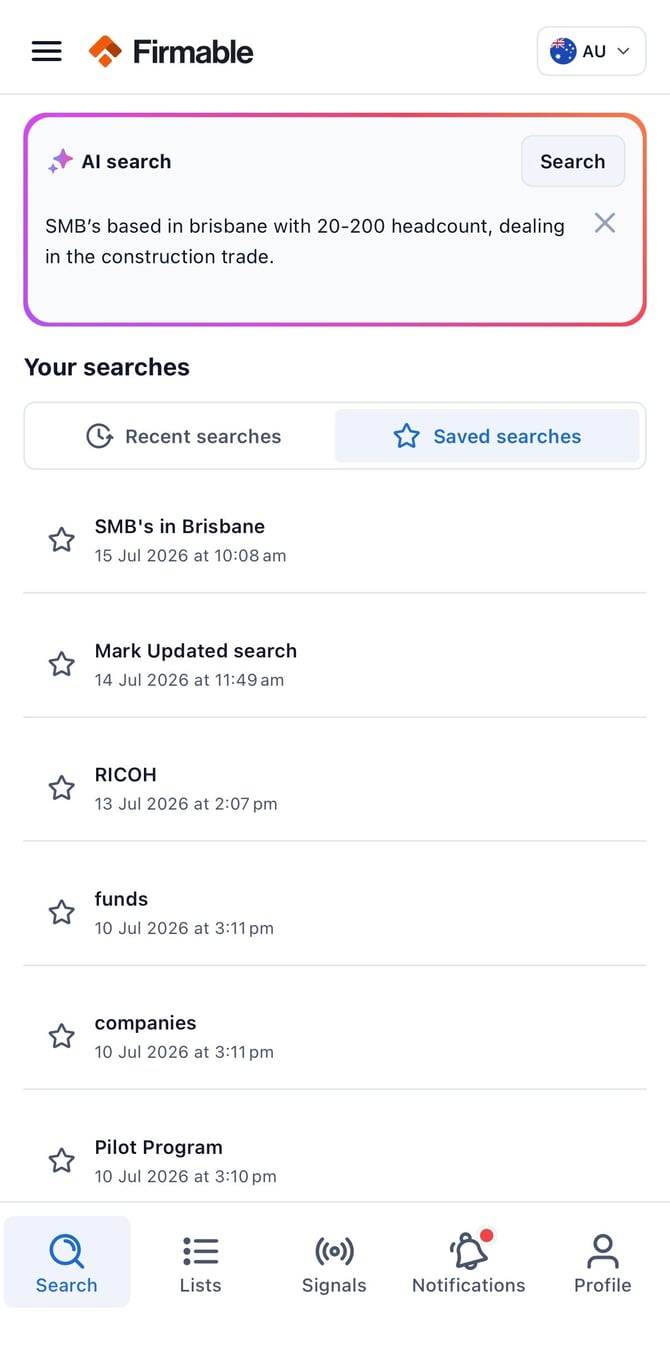Unstar the RICOH saved search
The image size is (670, 1361).
click(x=62, y=788)
